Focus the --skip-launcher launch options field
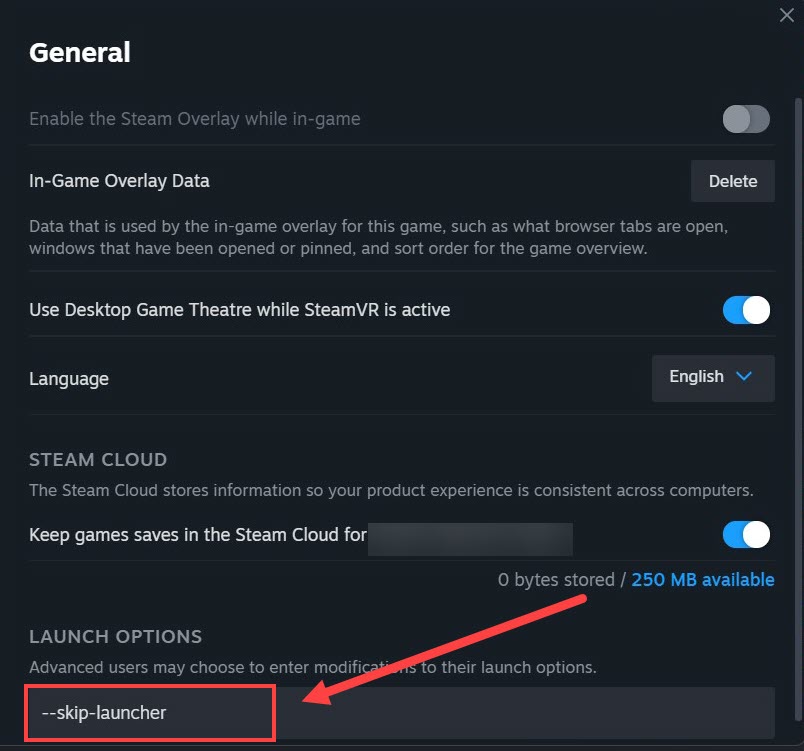The width and height of the screenshot is (804, 751). pyautogui.click(x=400, y=713)
